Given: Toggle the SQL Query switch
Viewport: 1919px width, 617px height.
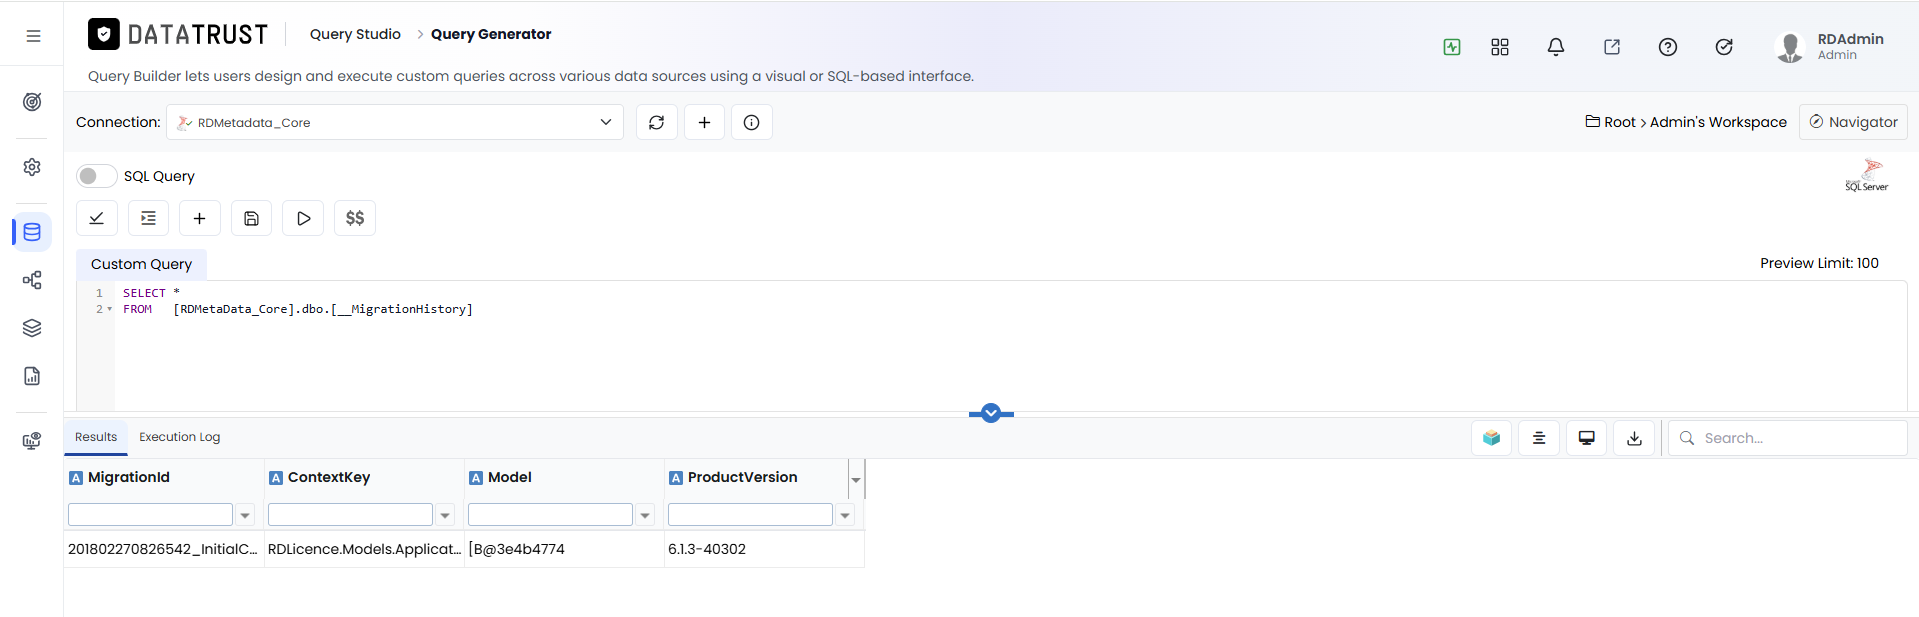Looking at the screenshot, I should tap(96, 176).
